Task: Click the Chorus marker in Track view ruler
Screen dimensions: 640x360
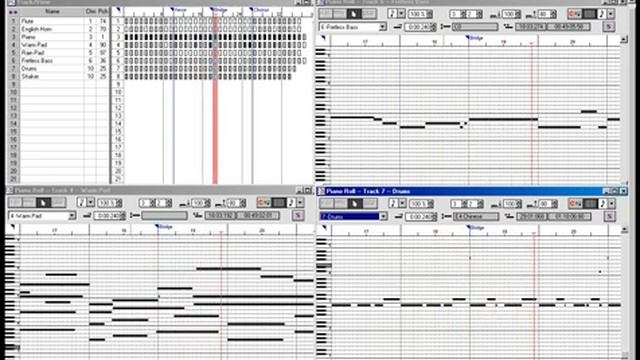Action: pyautogui.click(x=259, y=9)
